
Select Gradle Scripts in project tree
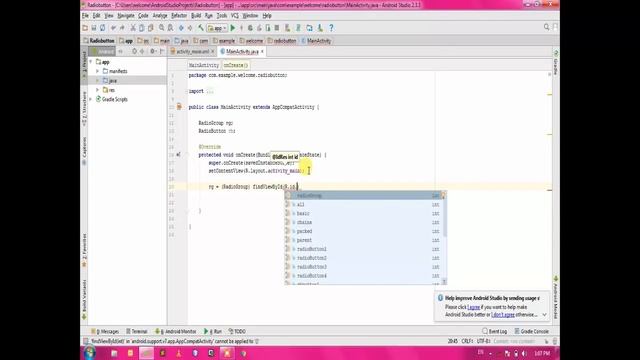(115, 99)
